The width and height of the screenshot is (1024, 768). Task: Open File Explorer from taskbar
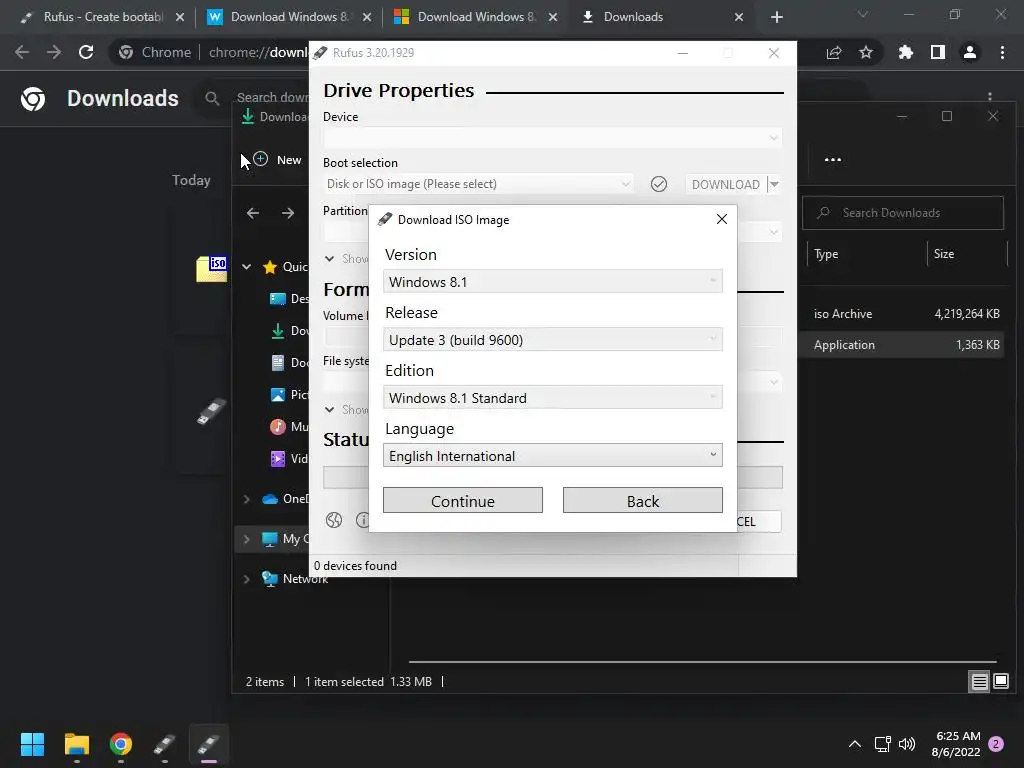(76, 744)
